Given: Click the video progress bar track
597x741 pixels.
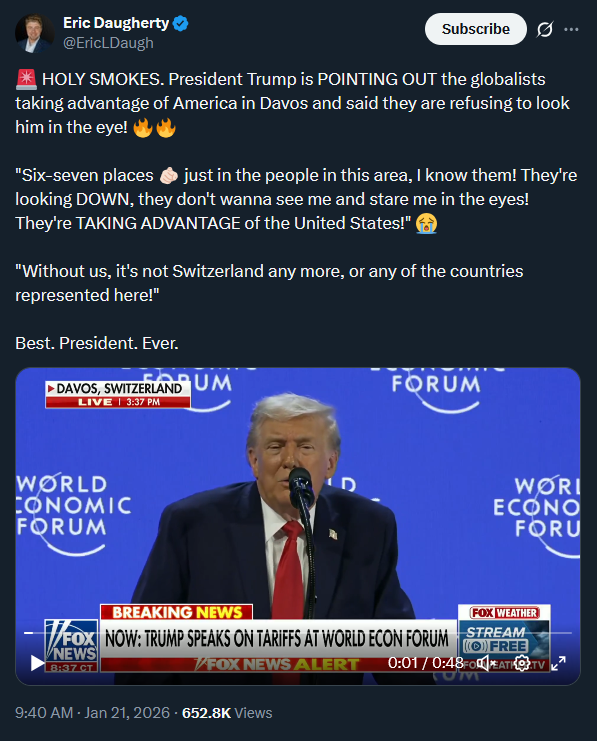Looking at the screenshot, I should tap(298, 632).
